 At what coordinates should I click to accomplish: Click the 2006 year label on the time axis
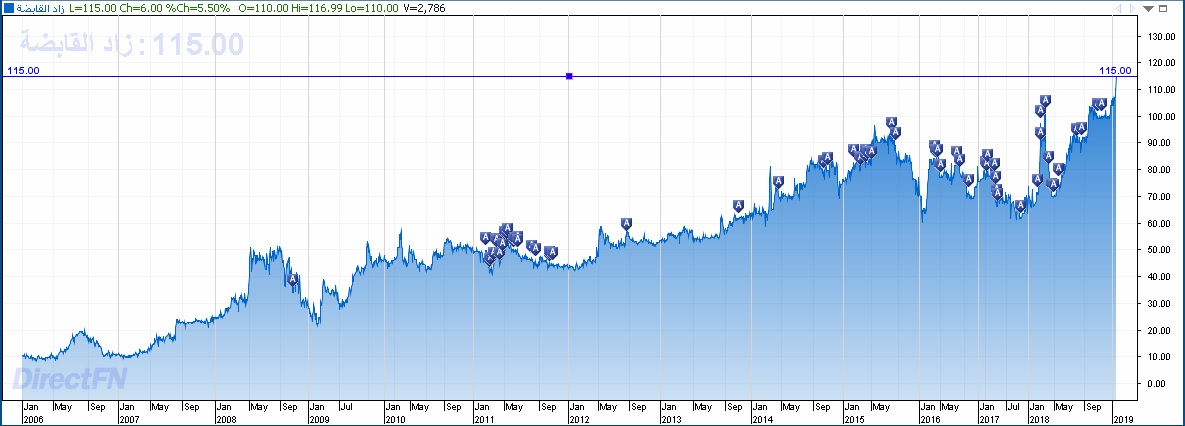pos(33,419)
